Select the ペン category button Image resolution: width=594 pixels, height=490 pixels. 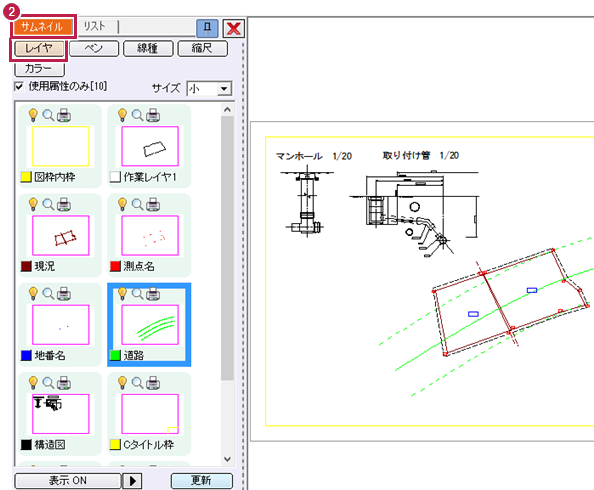94,48
